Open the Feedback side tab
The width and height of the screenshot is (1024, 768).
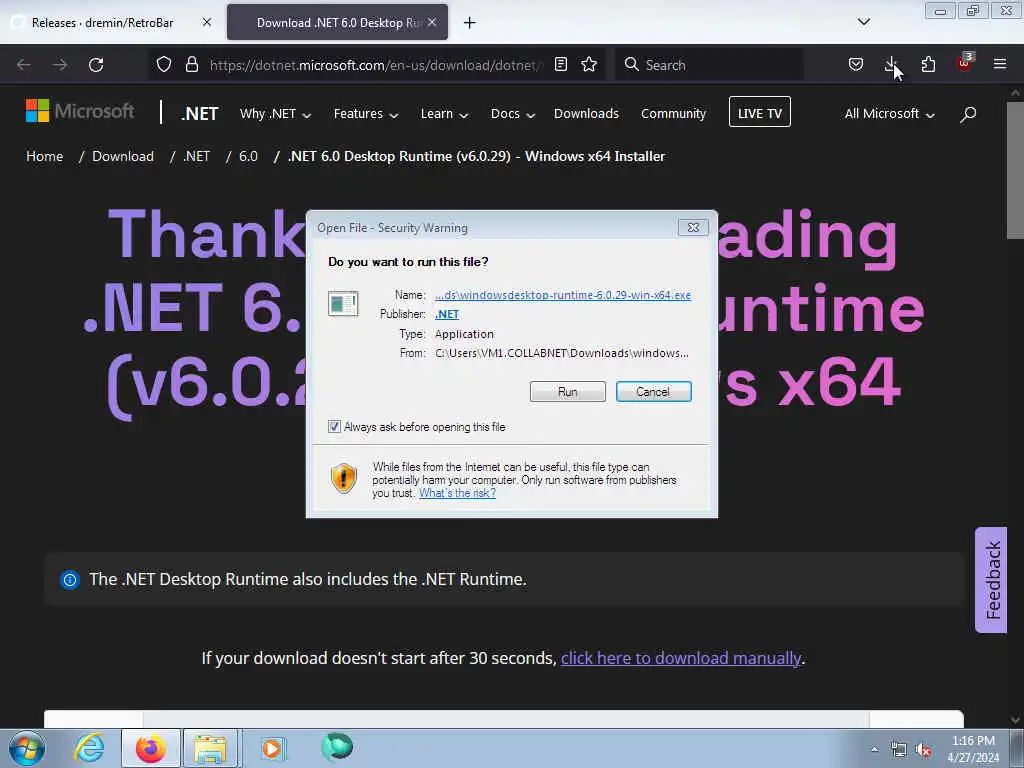pos(991,580)
